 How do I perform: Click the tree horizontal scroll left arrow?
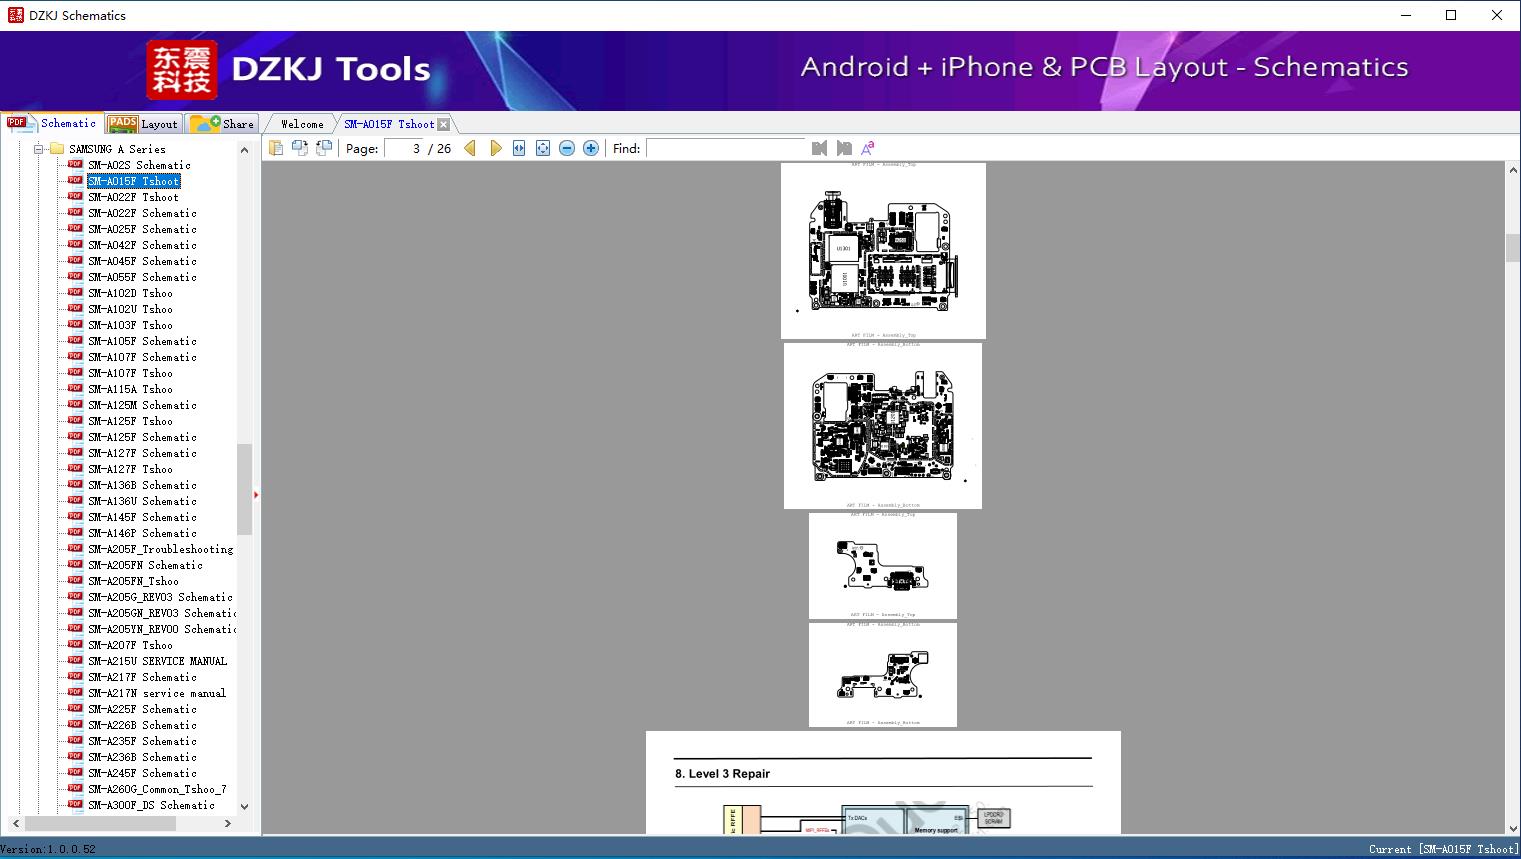pos(14,824)
